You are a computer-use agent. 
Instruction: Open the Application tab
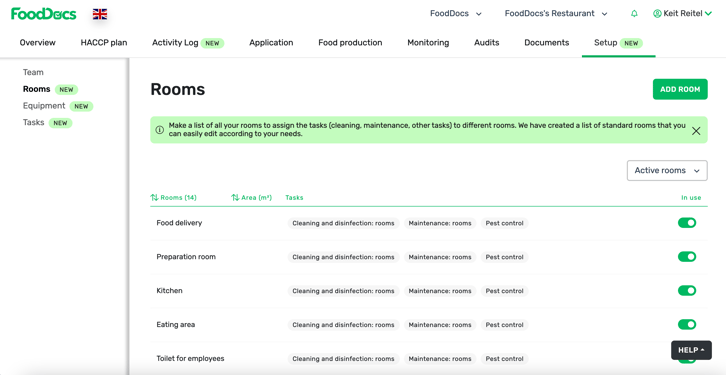271,43
